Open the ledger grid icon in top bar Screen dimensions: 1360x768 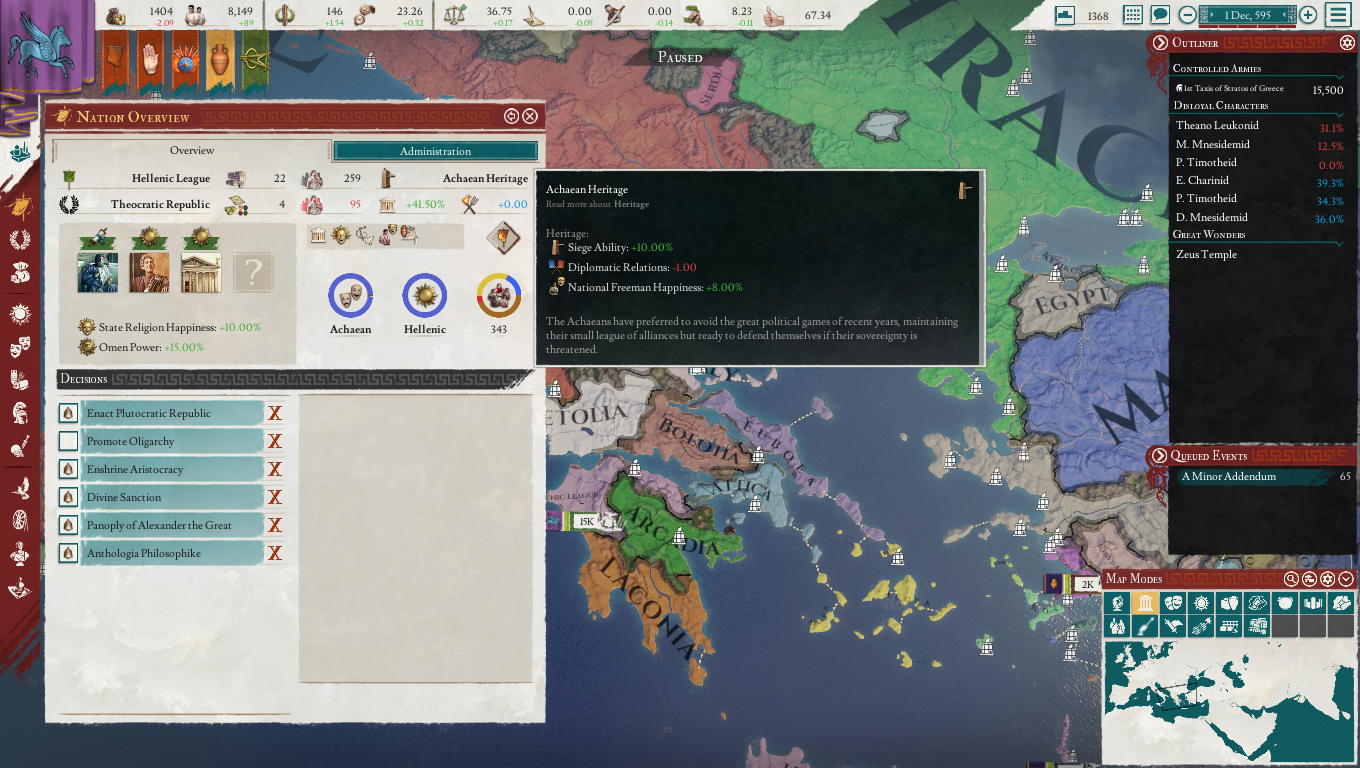pos(1132,15)
